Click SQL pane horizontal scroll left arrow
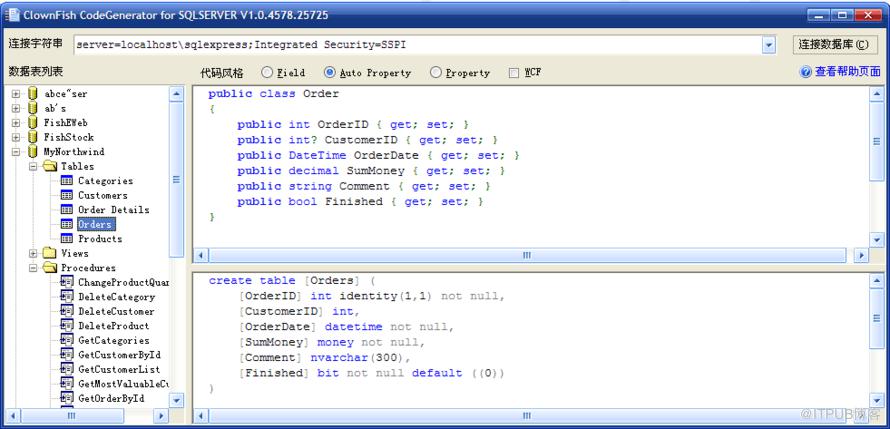The image size is (890, 429). (x=201, y=416)
